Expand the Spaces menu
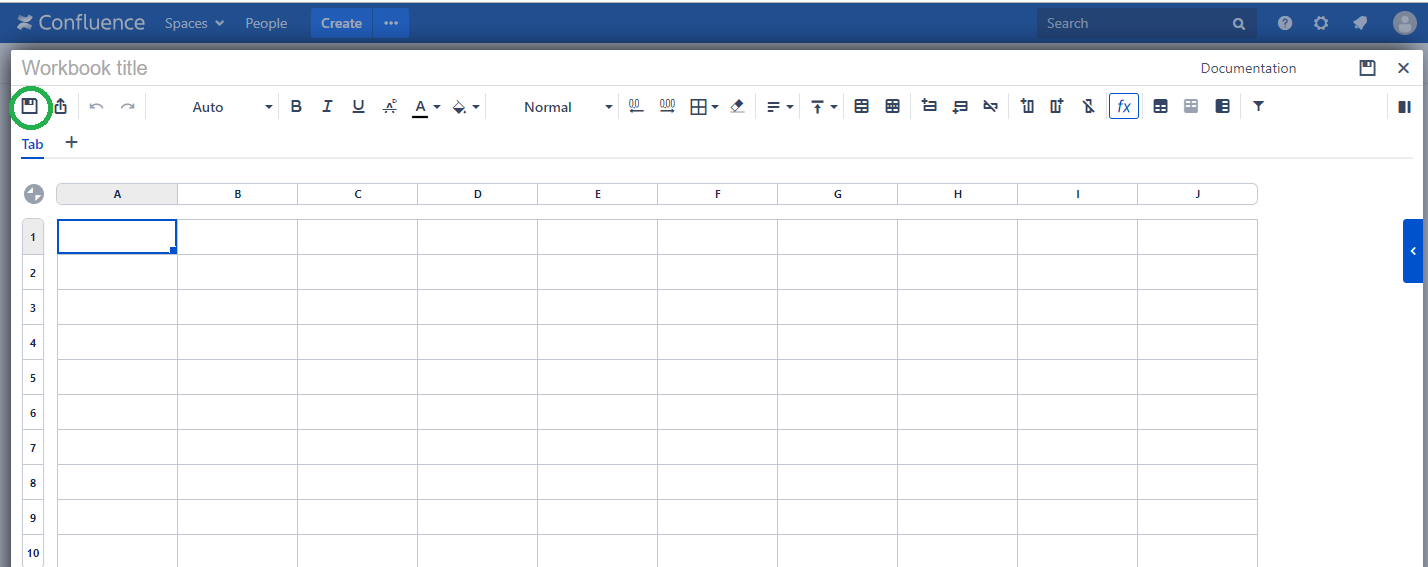 click(194, 23)
